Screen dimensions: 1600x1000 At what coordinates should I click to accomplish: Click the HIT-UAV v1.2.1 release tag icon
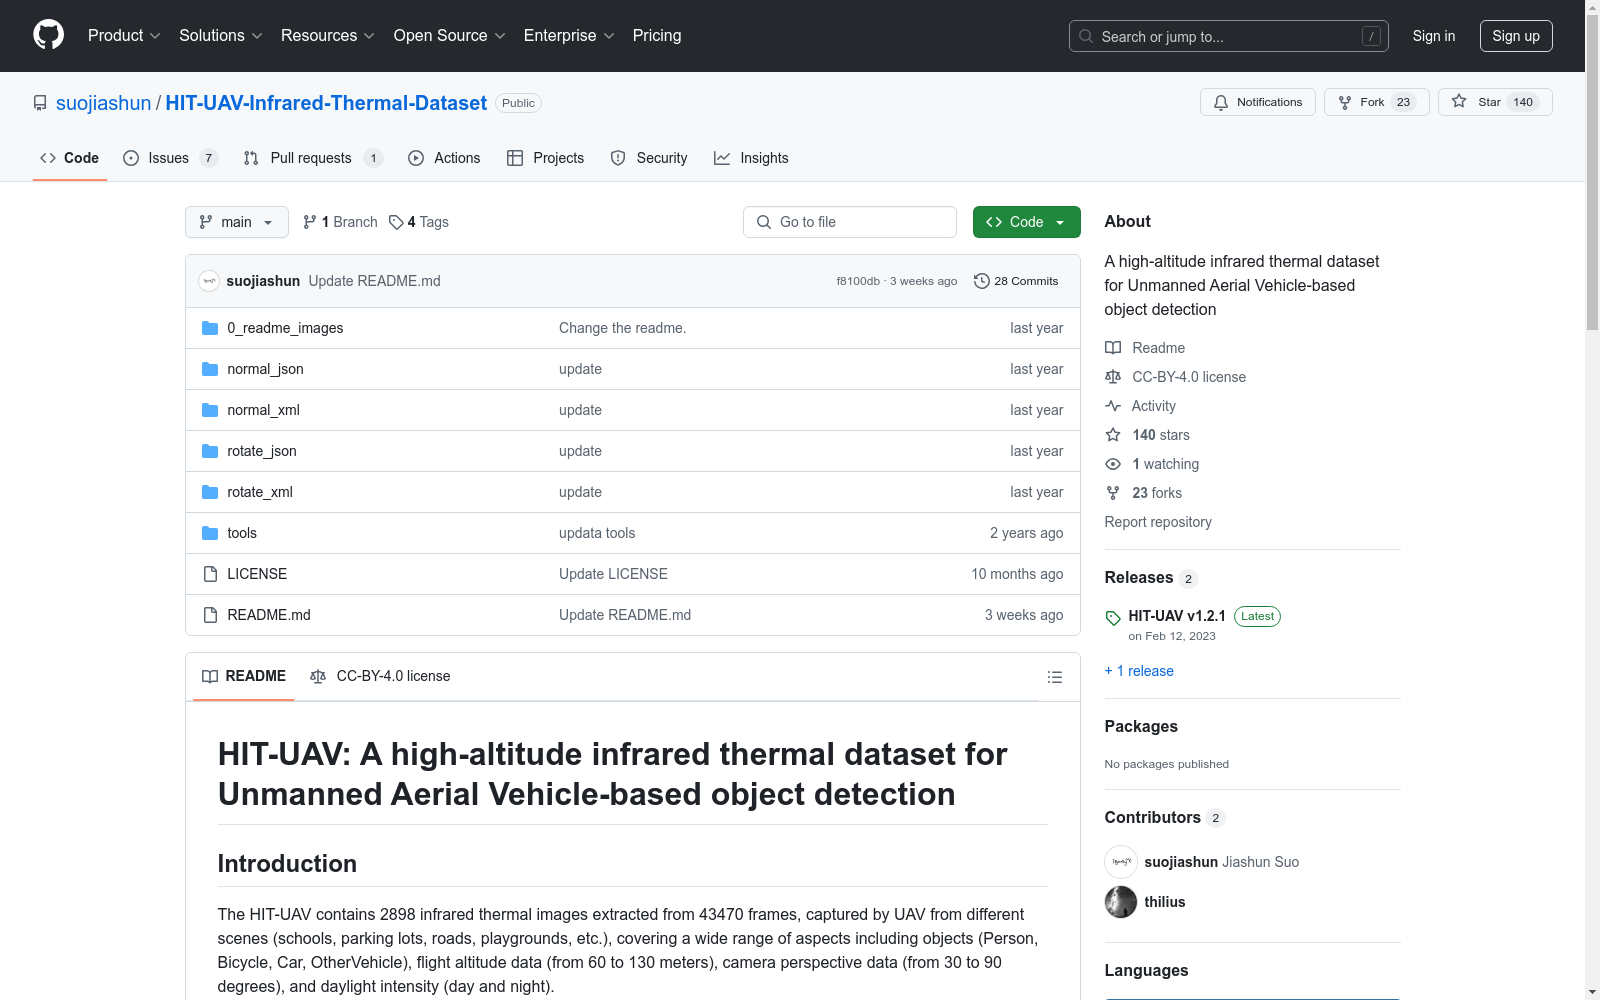(x=1113, y=617)
